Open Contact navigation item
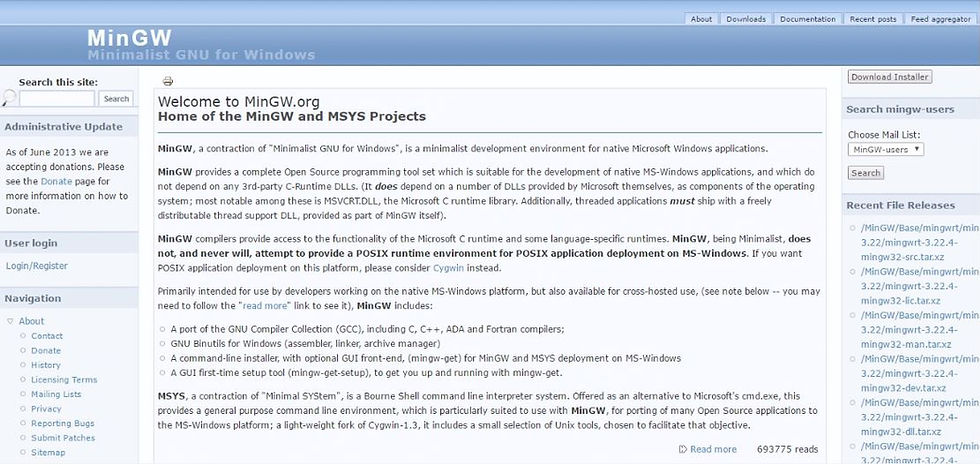Screen dimensions: 980x464 pos(47,336)
